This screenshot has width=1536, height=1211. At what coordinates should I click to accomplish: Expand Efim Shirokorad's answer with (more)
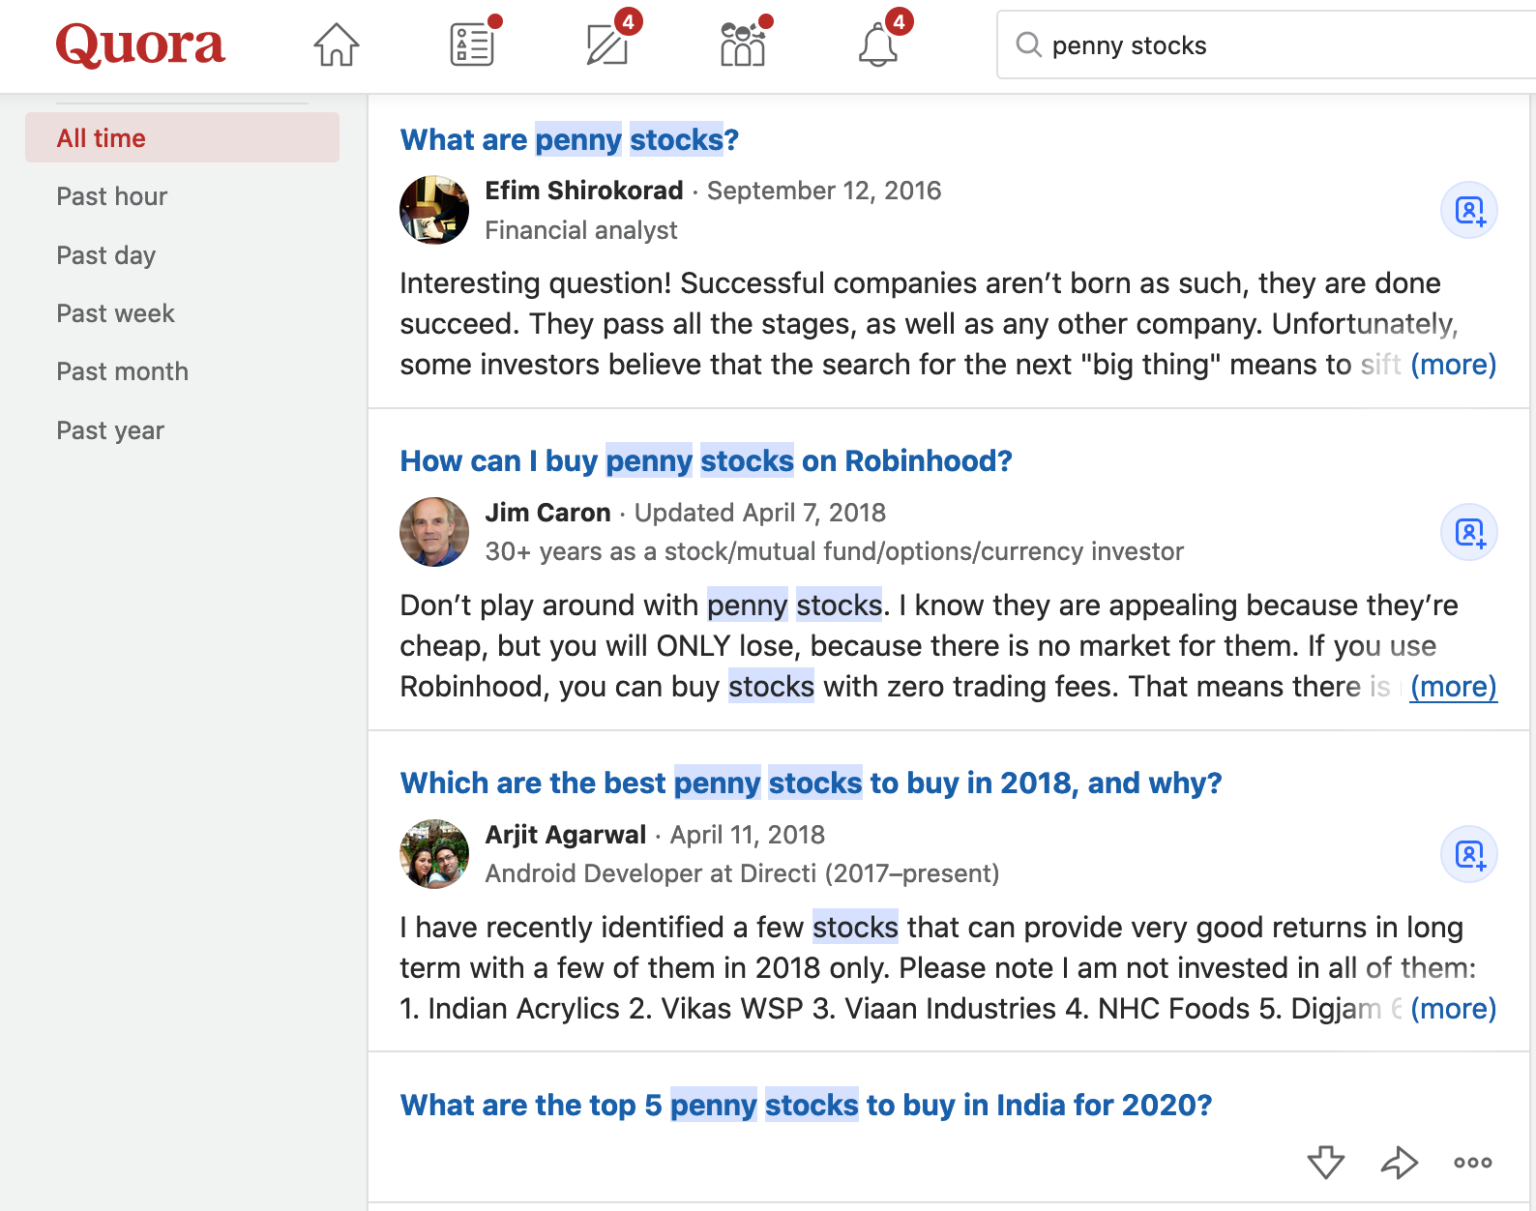click(1455, 365)
